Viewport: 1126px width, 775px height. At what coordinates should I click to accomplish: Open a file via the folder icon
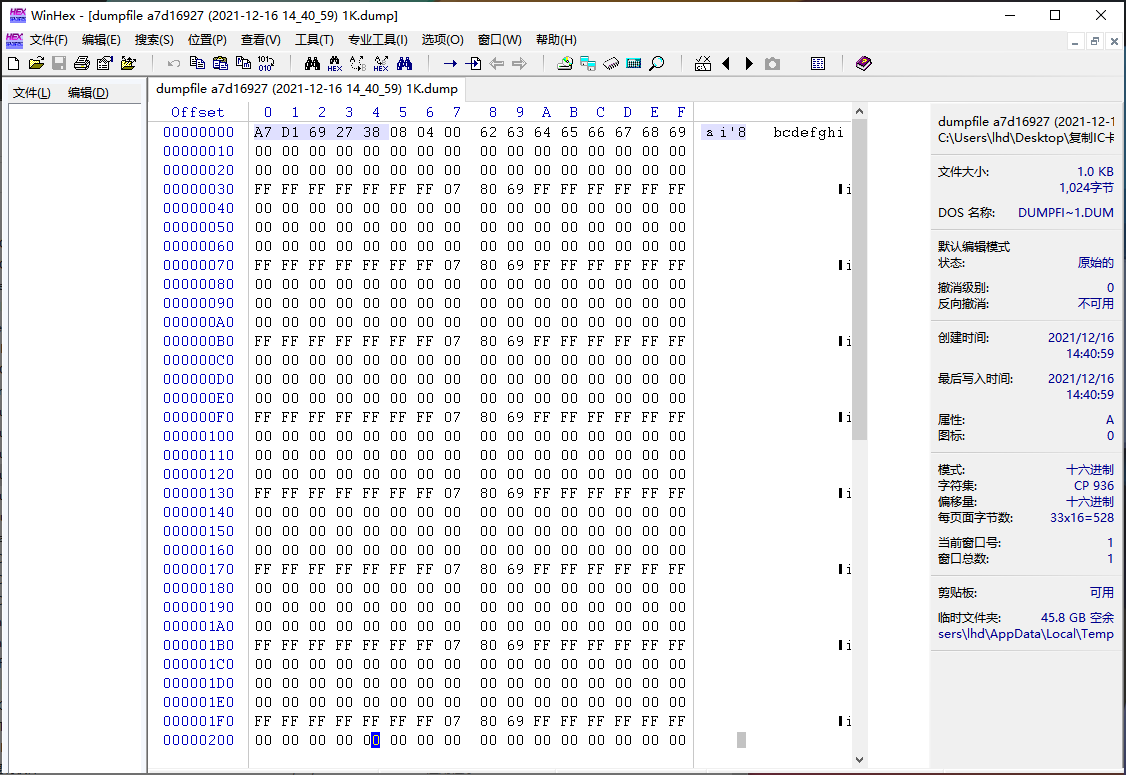point(37,63)
